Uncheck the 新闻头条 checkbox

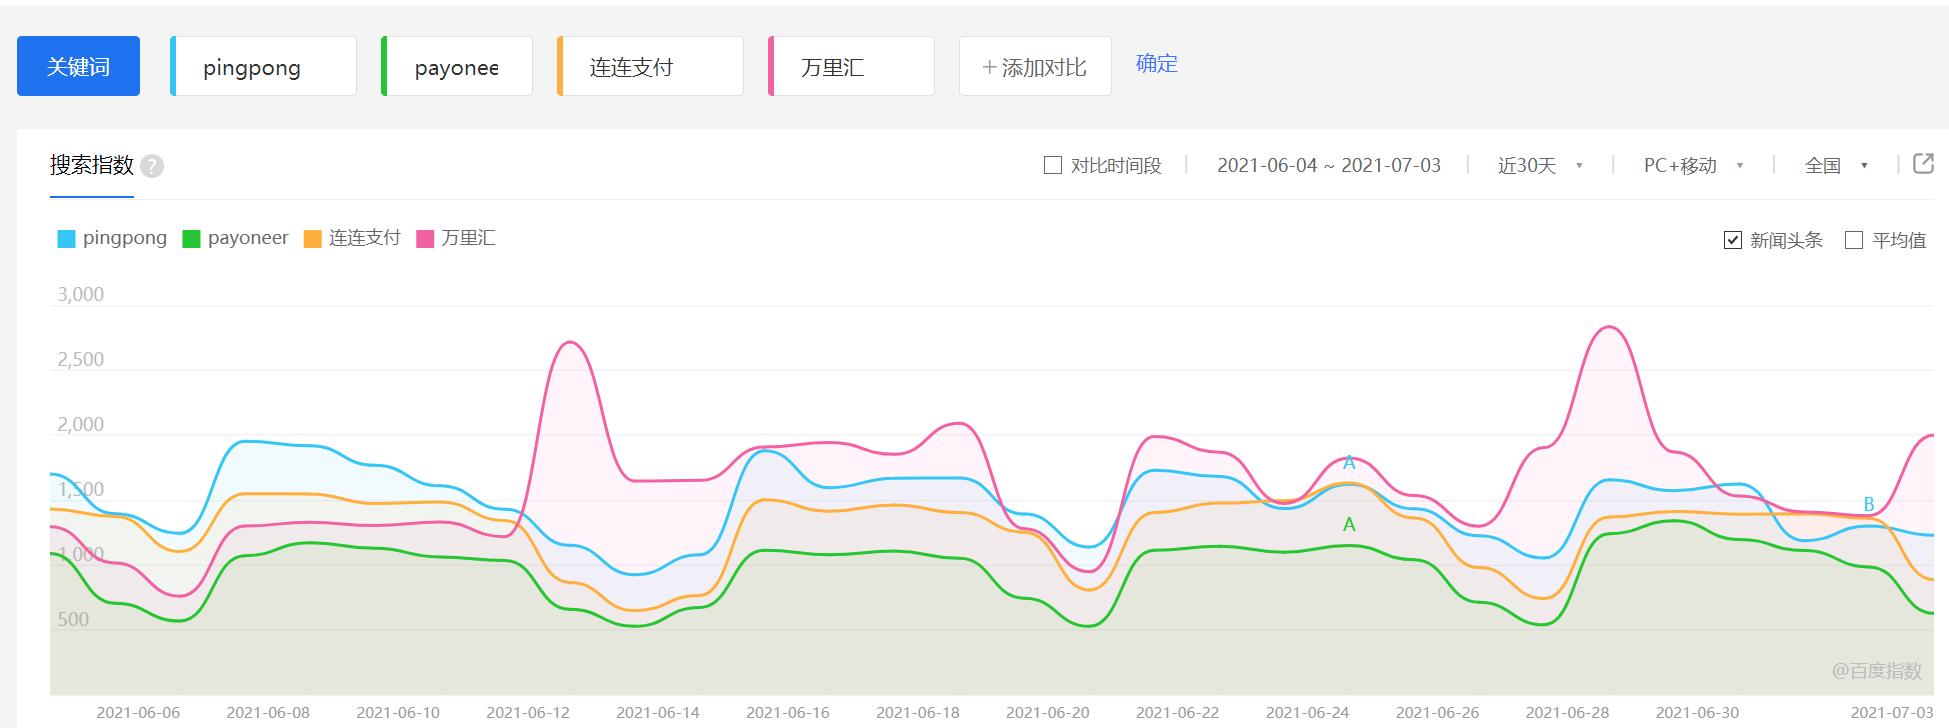click(1733, 240)
